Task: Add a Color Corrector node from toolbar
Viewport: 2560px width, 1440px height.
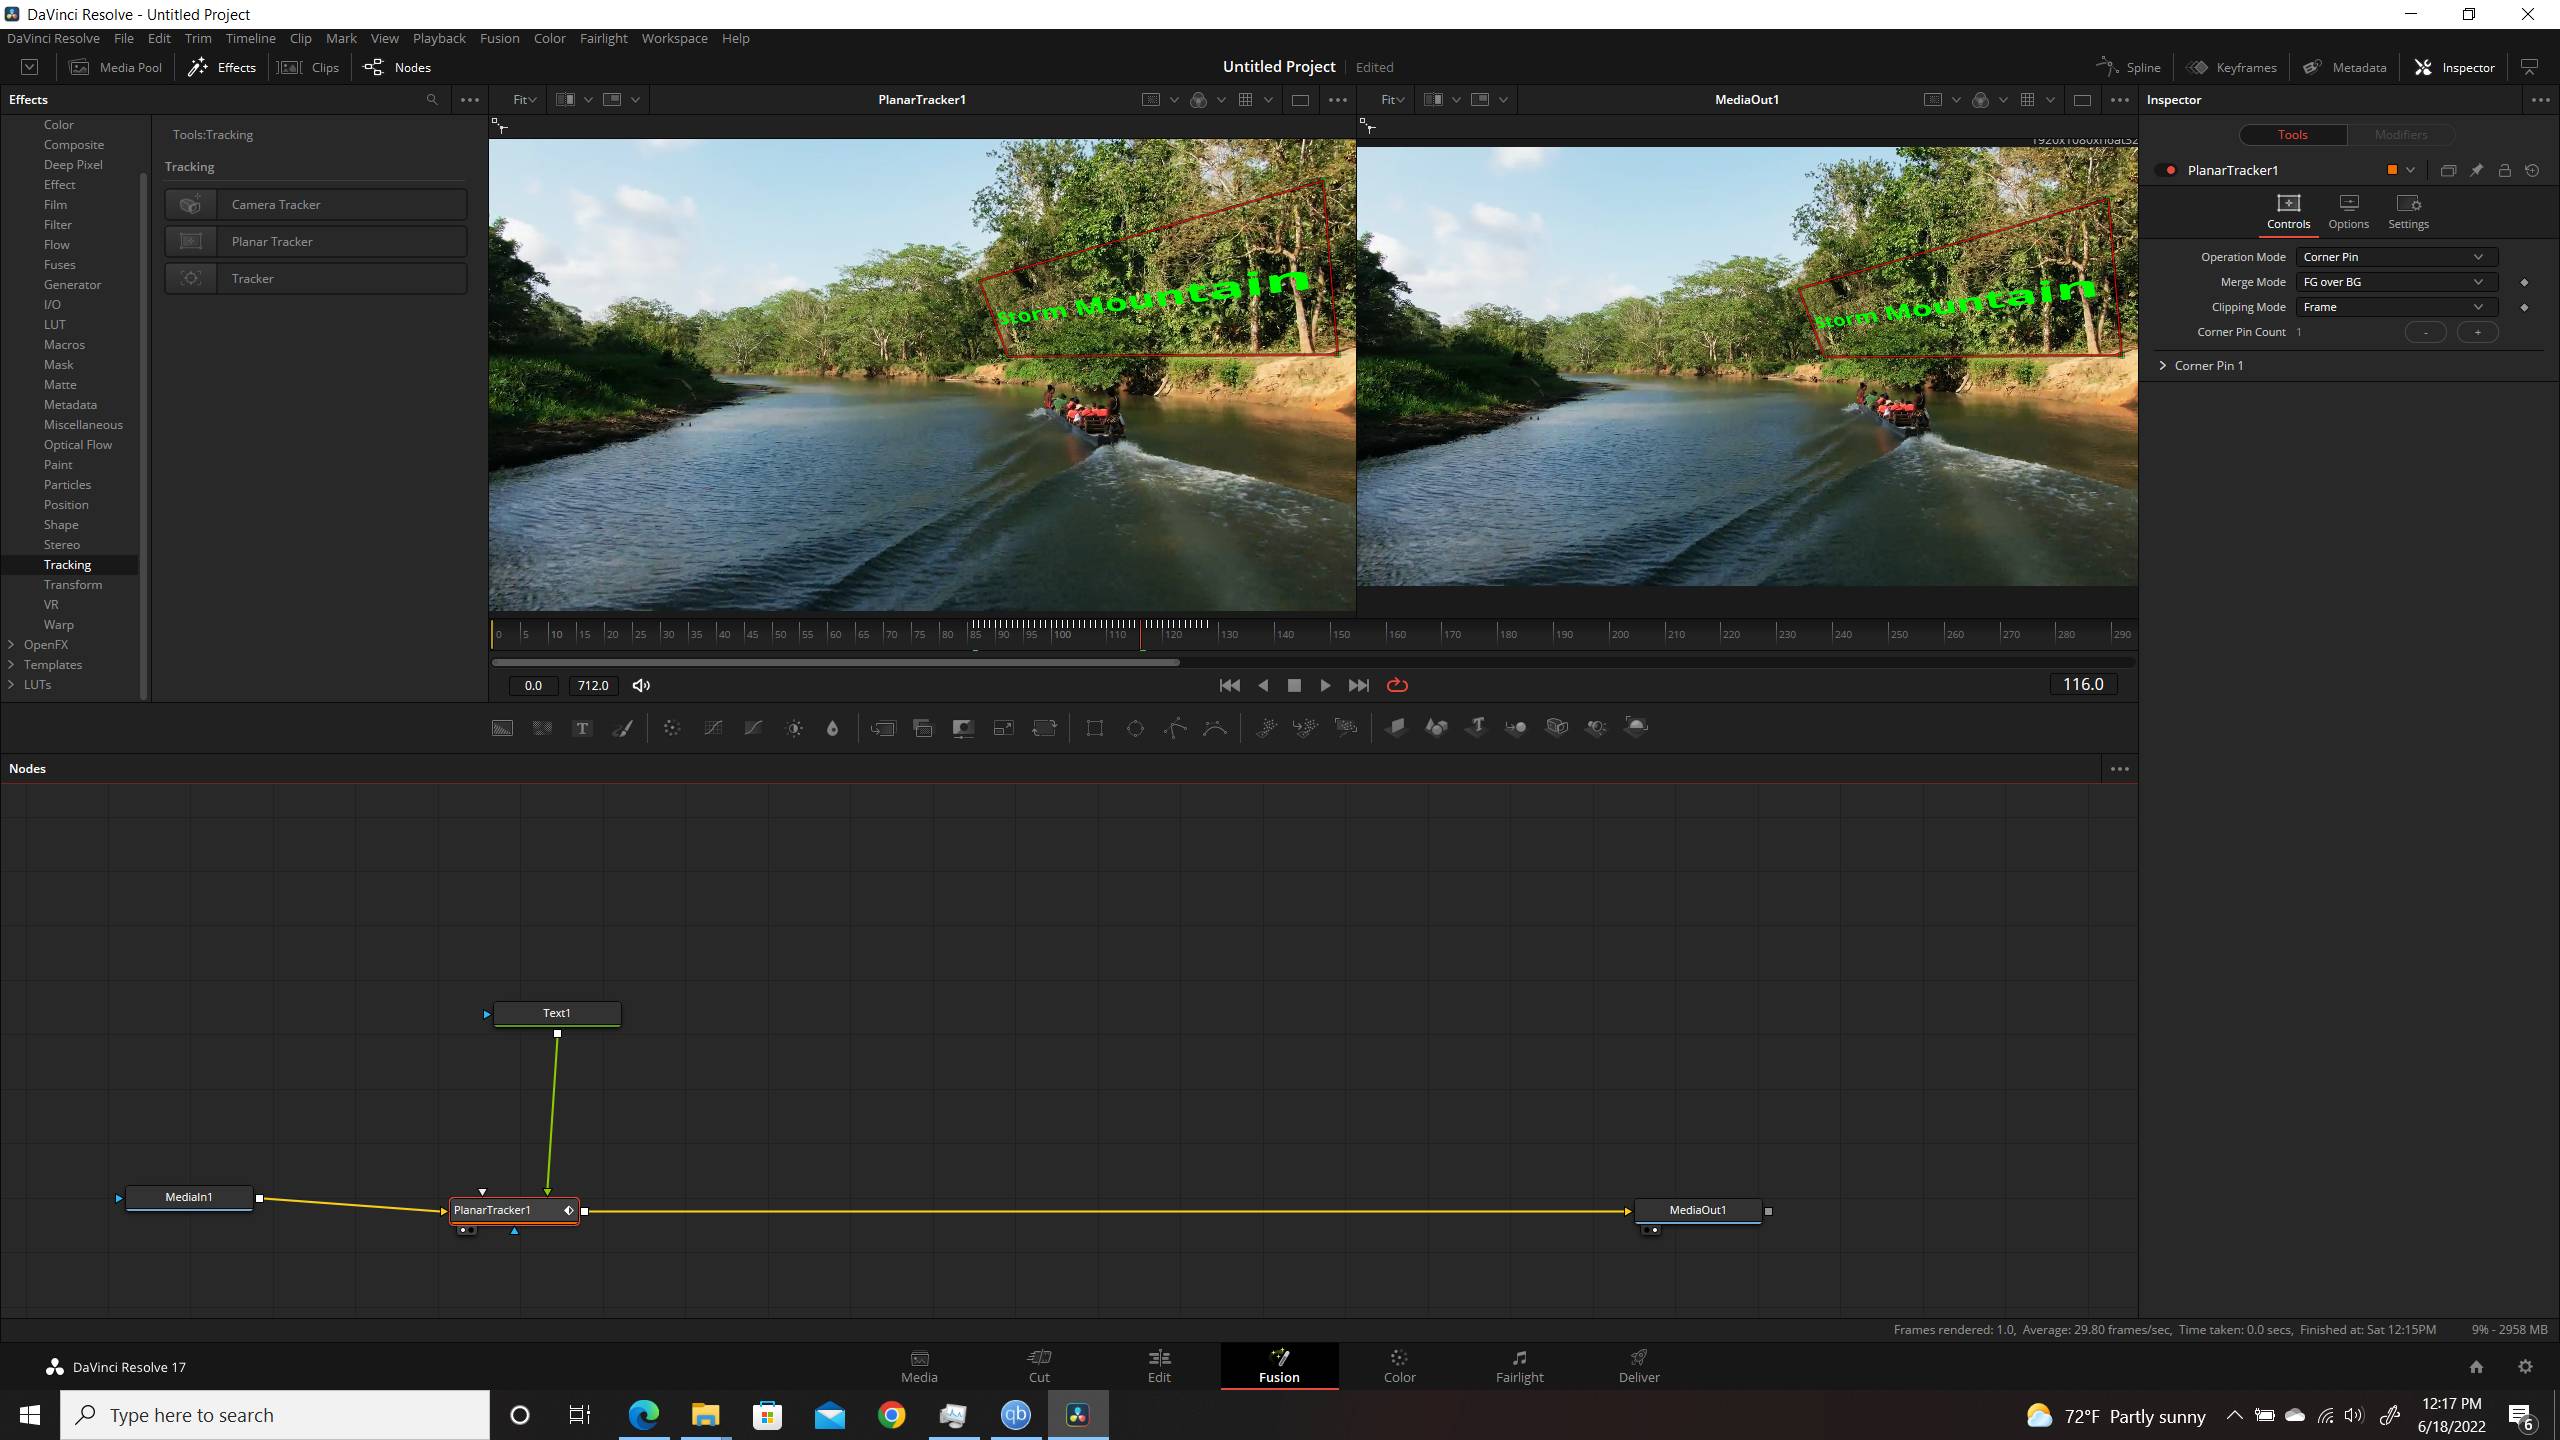Action: pyautogui.click(x=672, y=728)
